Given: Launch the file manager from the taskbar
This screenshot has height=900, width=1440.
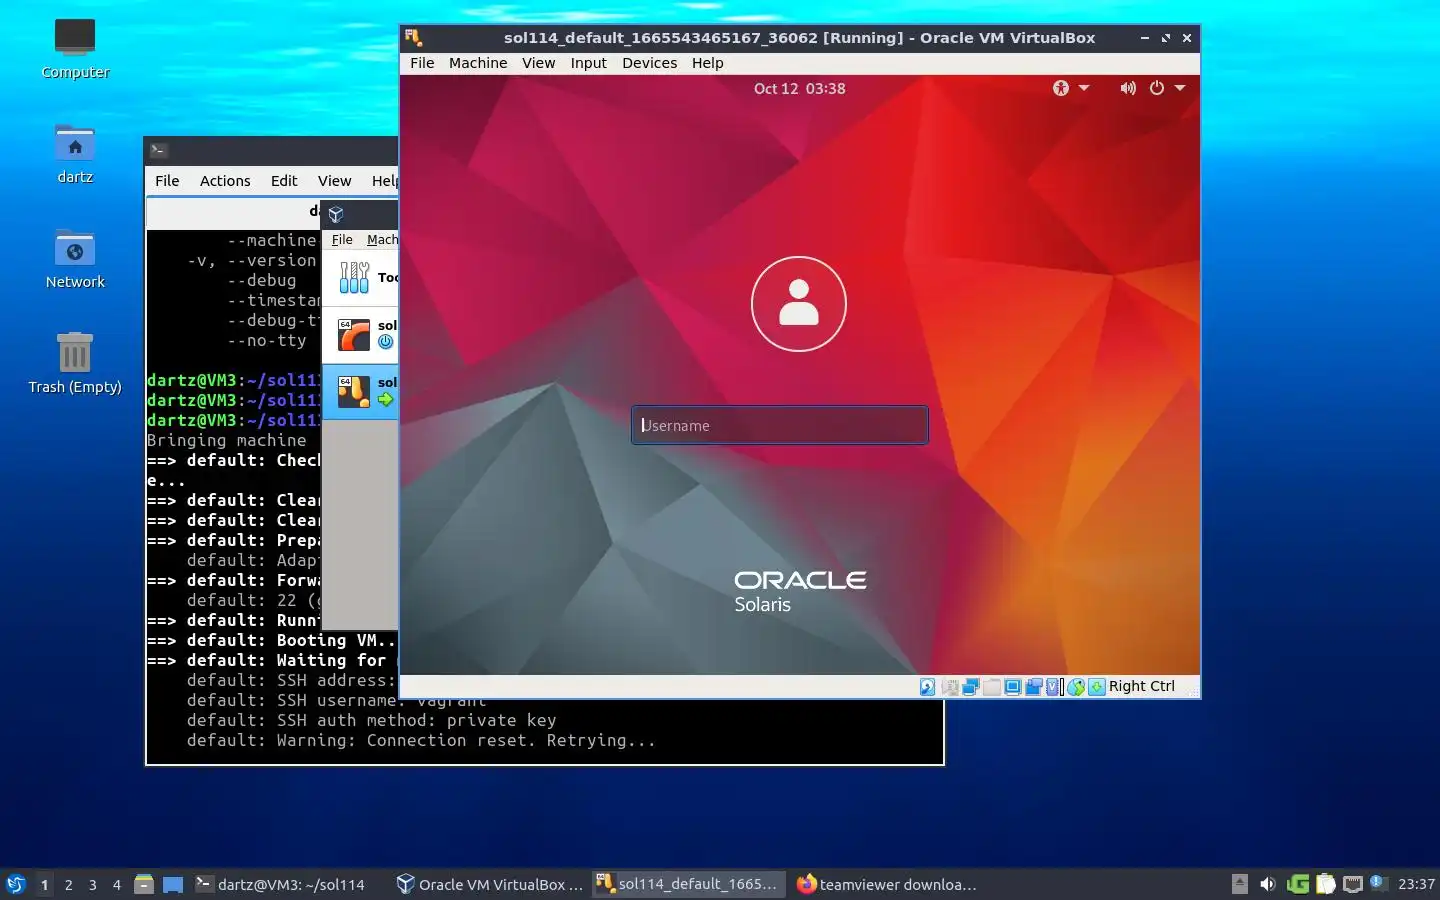Looking at the screenshot, I should coord(144,884).
